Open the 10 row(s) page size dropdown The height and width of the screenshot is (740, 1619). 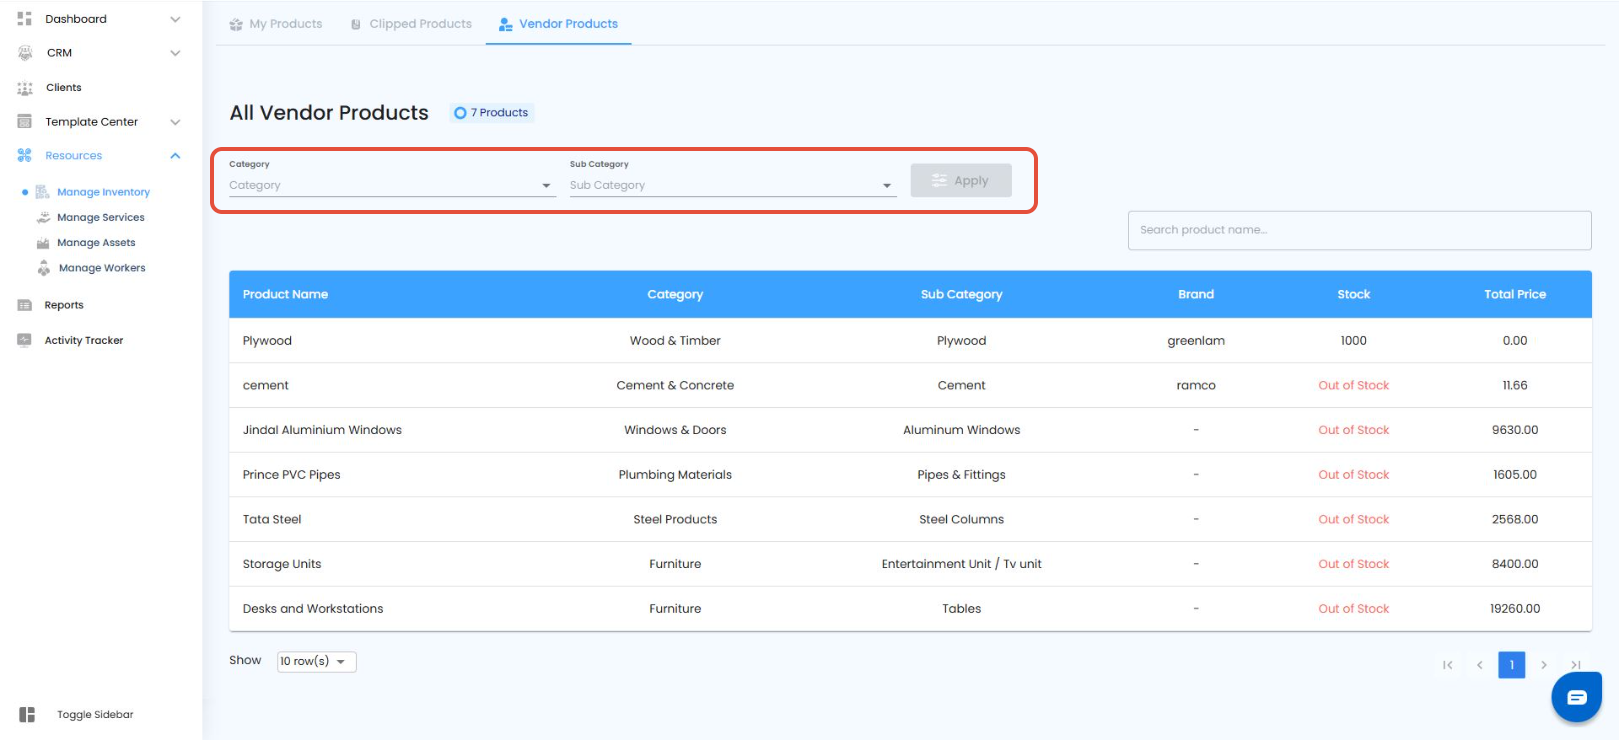pyautogui.click(x=316, y=661)
